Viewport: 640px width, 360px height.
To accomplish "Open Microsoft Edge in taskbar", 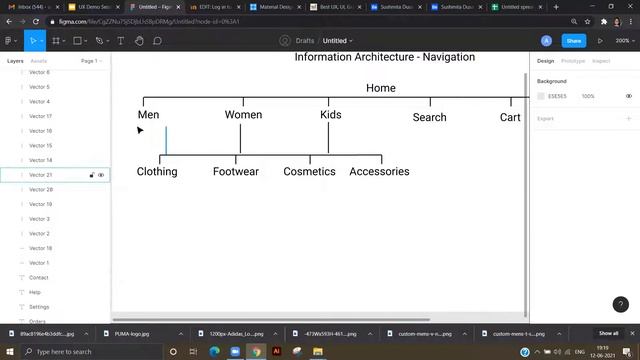I will 214,351.
